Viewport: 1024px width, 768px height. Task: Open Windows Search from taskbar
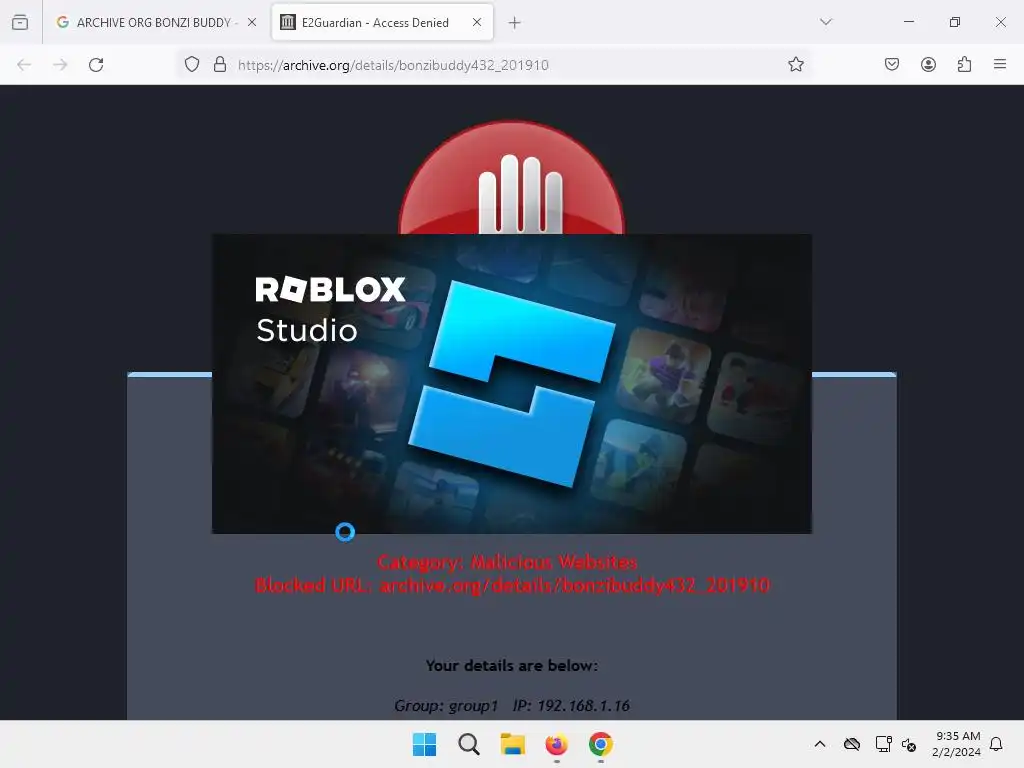click(469, 744)
